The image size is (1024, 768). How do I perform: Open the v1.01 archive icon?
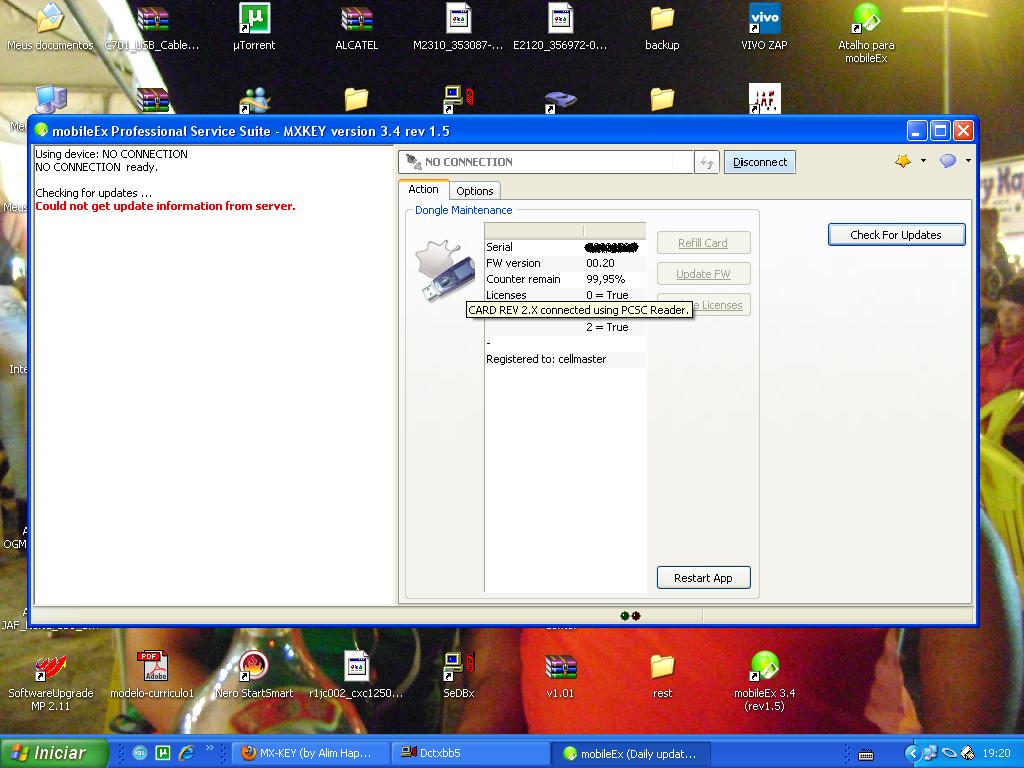(x=560, y=675)
